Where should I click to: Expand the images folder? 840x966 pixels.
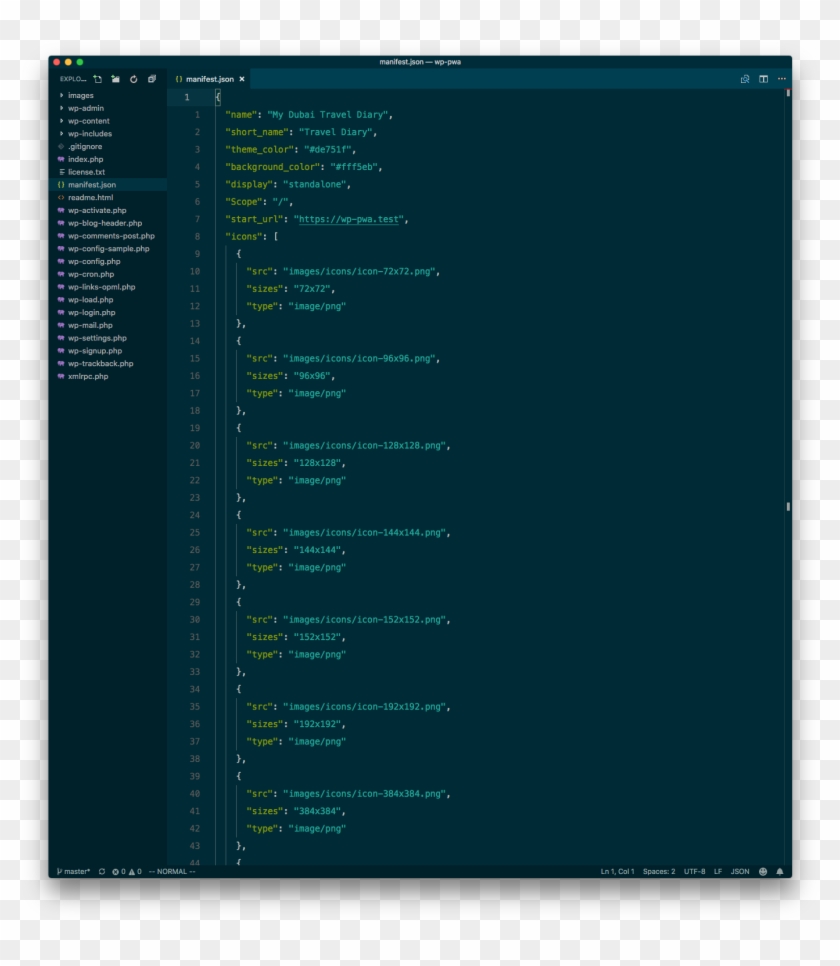pos(80,96)
